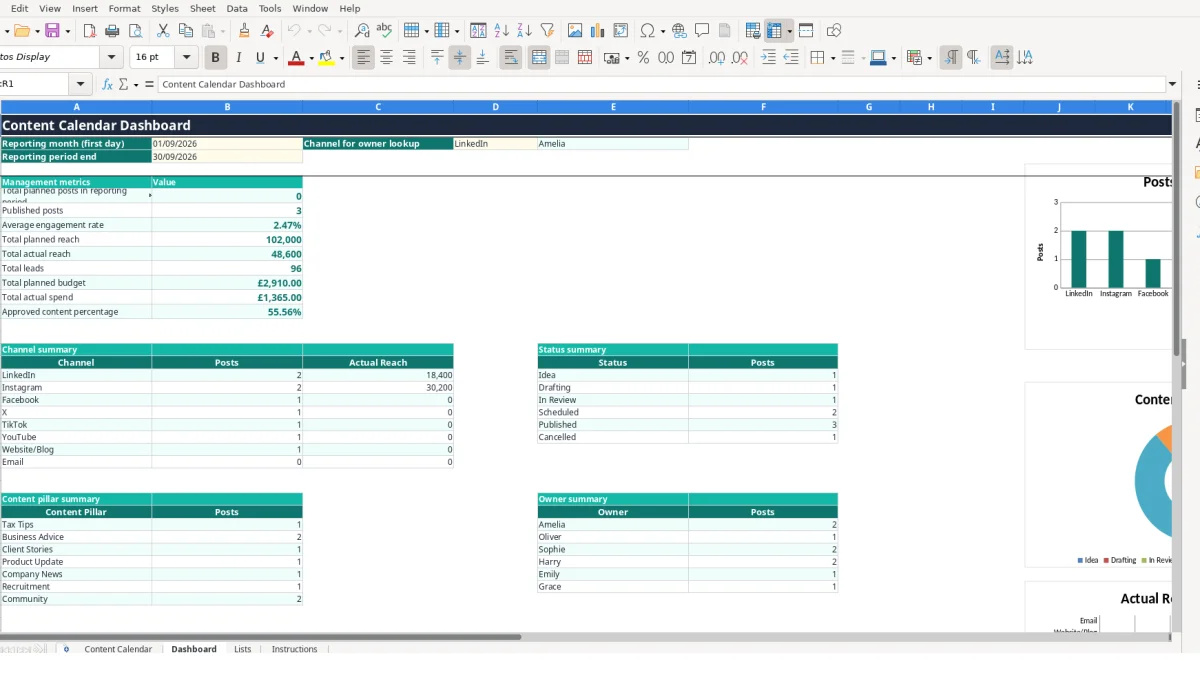Click the Print icon
This screenshot has height=675, width=1200.
tap(113, 31)
